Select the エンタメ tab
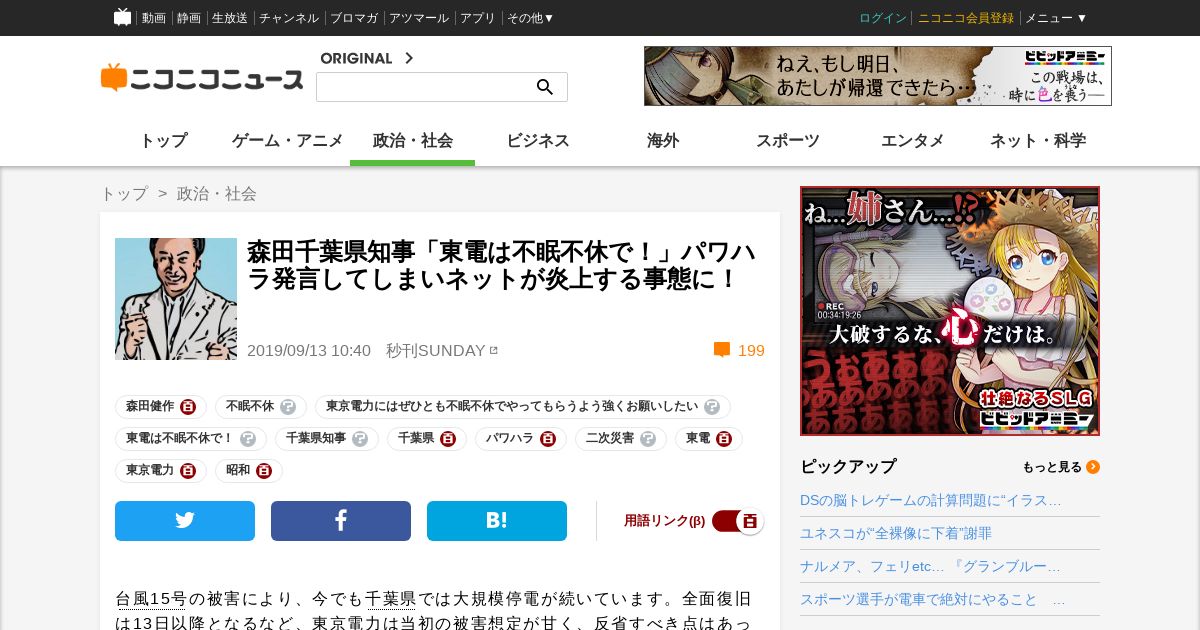 tap(913, 141)
